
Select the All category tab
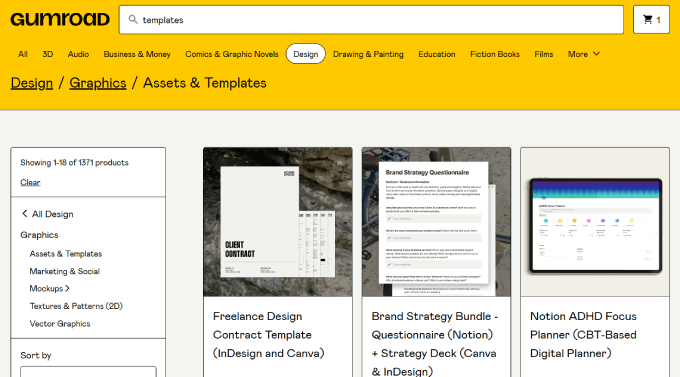pyautogui.click(x=23, y=54)
